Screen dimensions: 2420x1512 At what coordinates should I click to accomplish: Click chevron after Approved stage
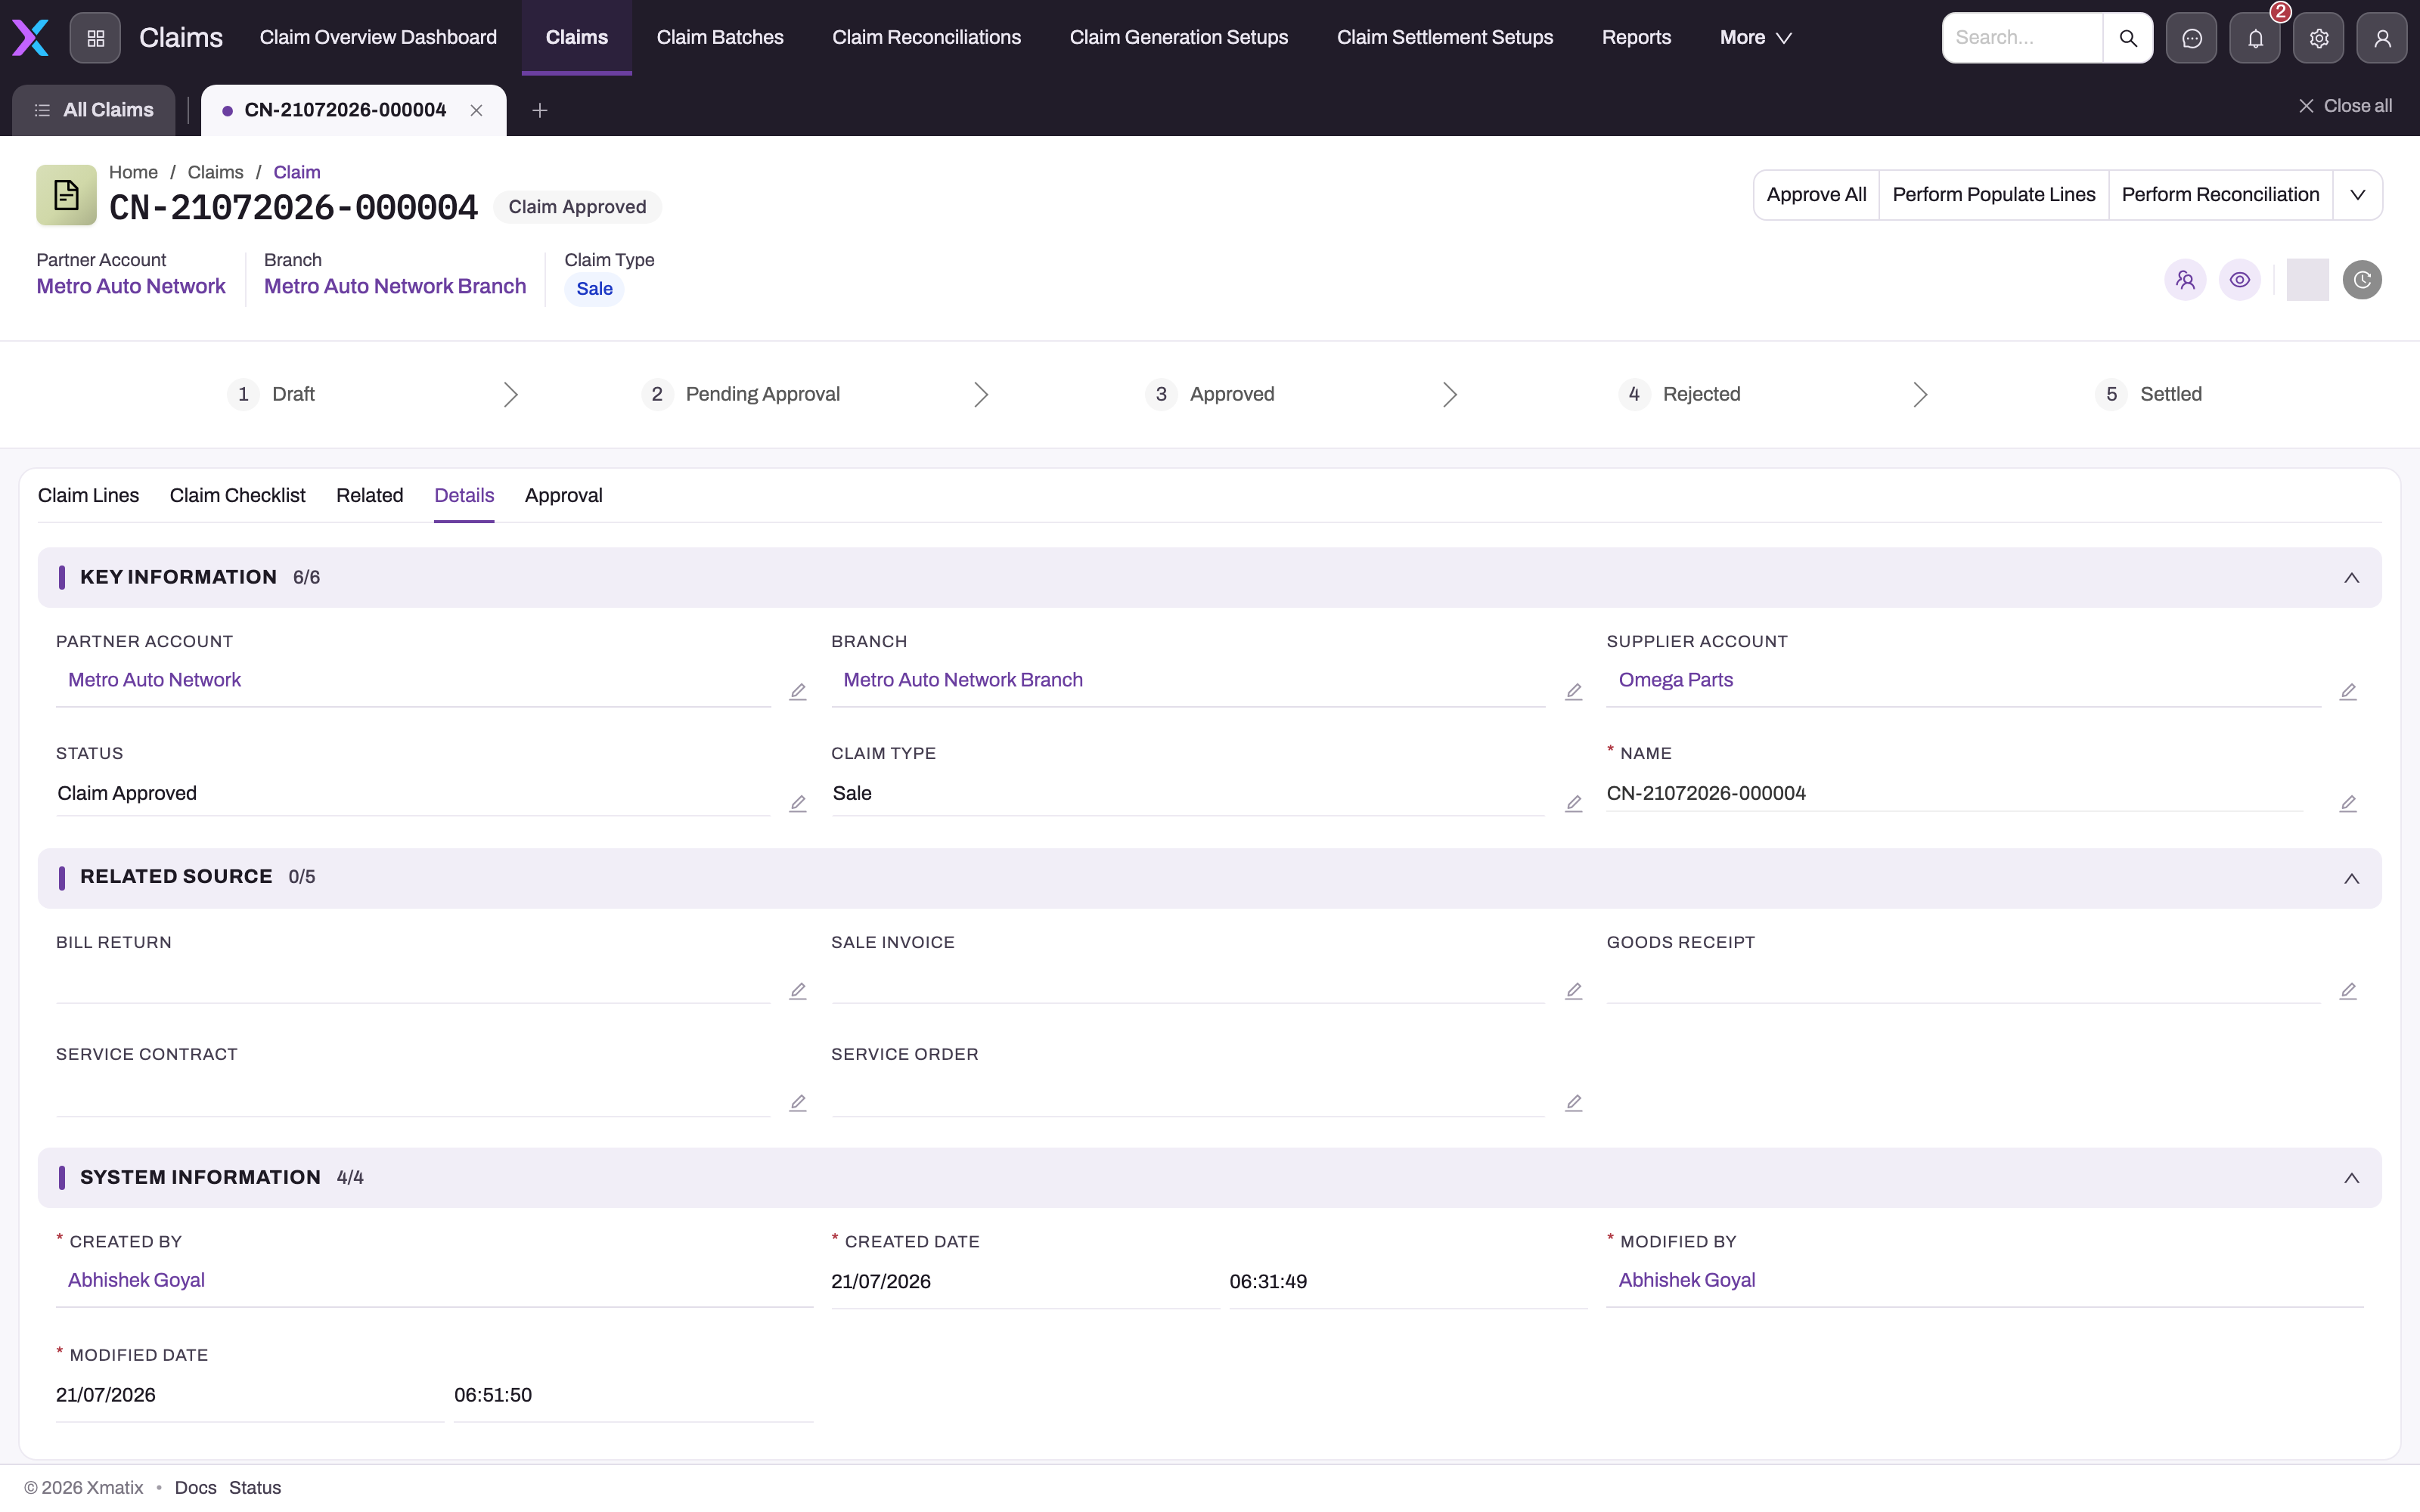(x=1449, y=394)
